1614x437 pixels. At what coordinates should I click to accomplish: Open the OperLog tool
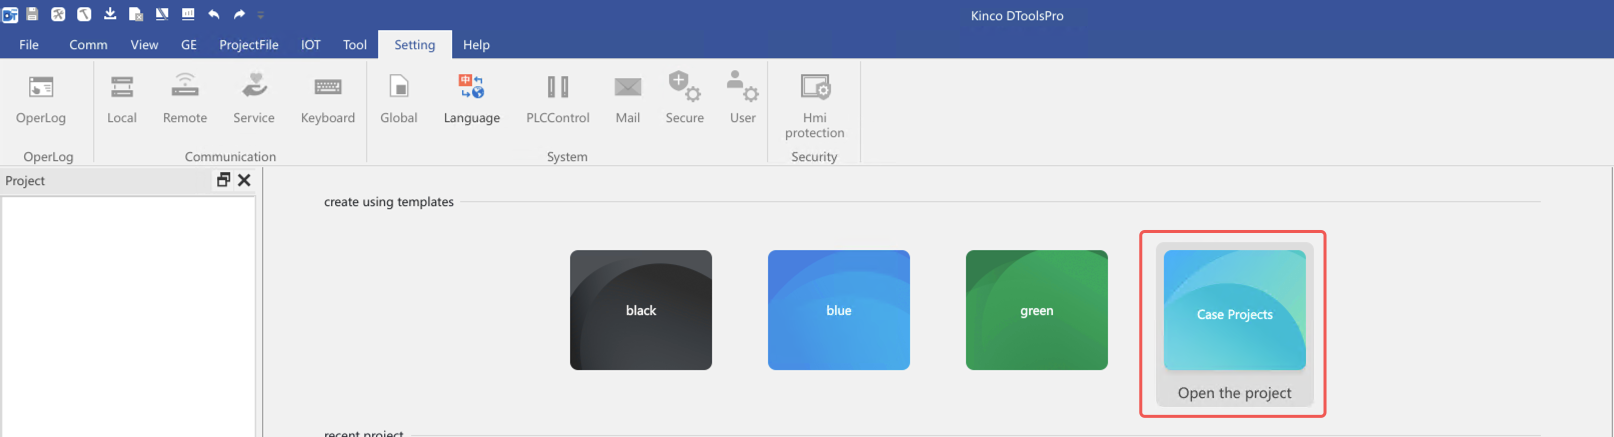click(41, 98)
